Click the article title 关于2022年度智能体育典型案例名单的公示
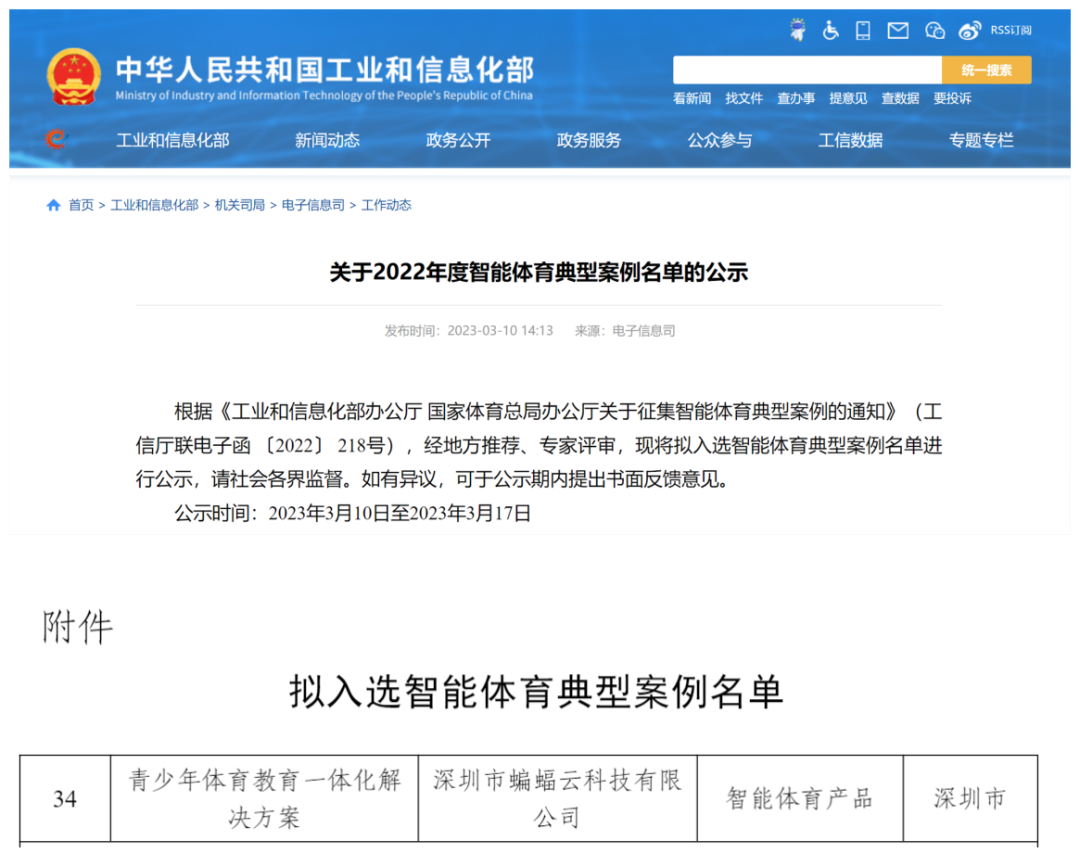 539,272
